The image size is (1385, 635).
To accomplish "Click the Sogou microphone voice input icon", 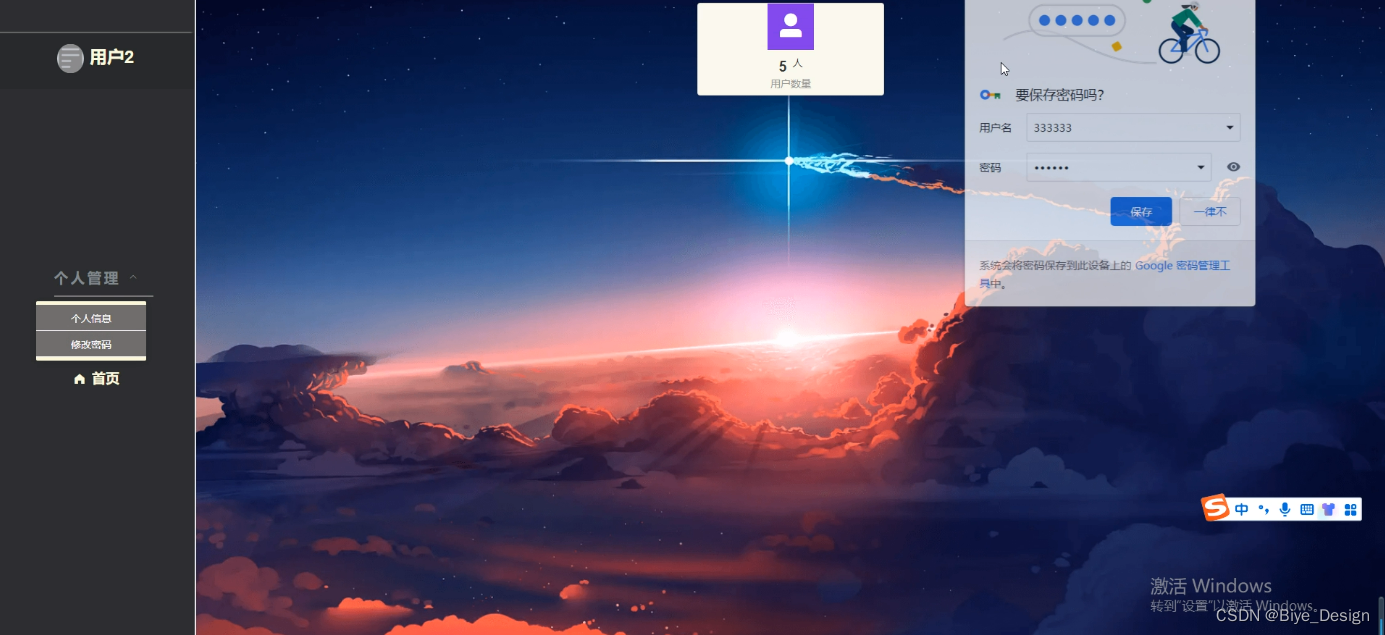I will (x=1285, y=510).
